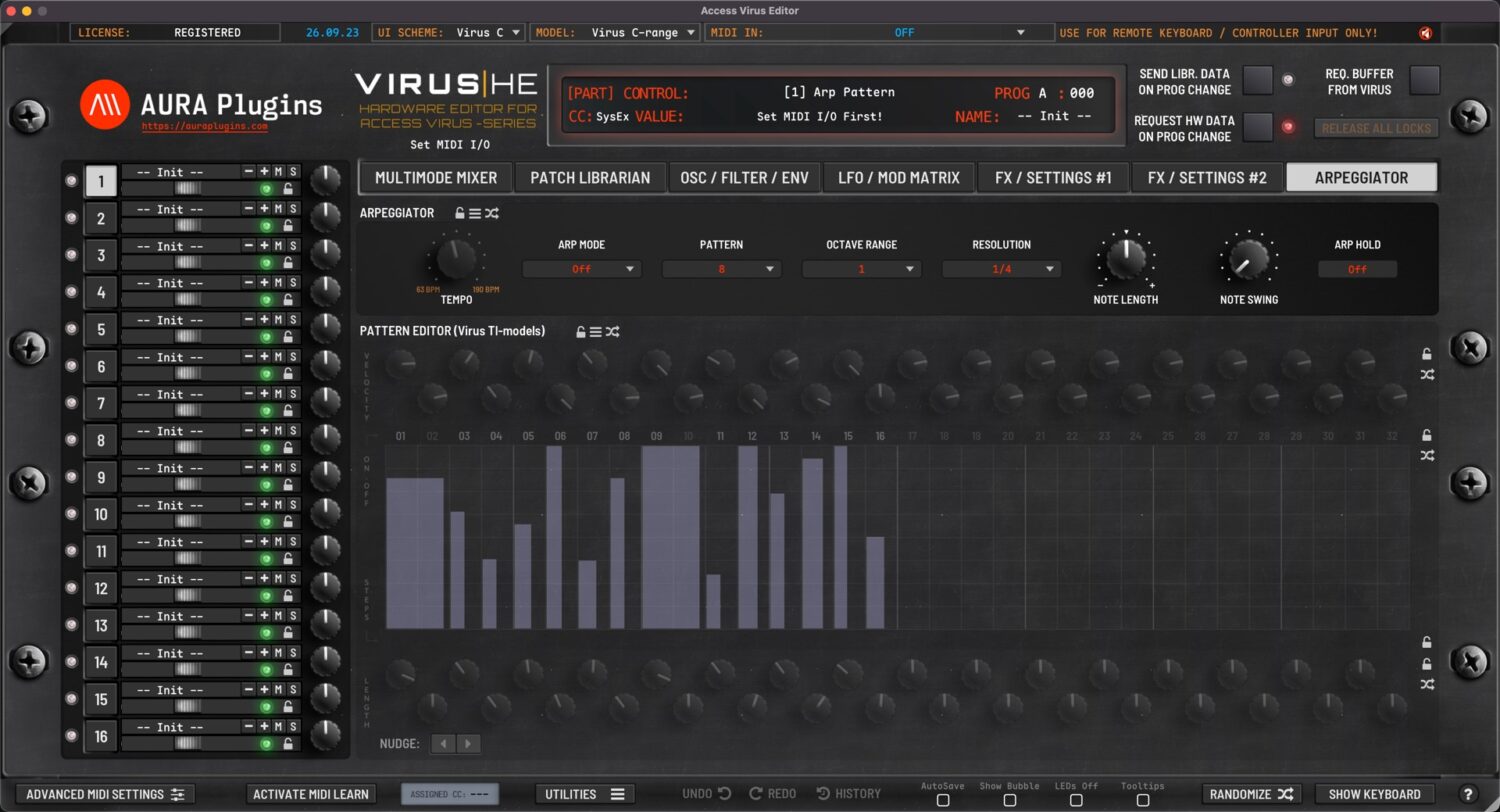
Task: Click the UNDO arrow button
Action: point(707,794)
